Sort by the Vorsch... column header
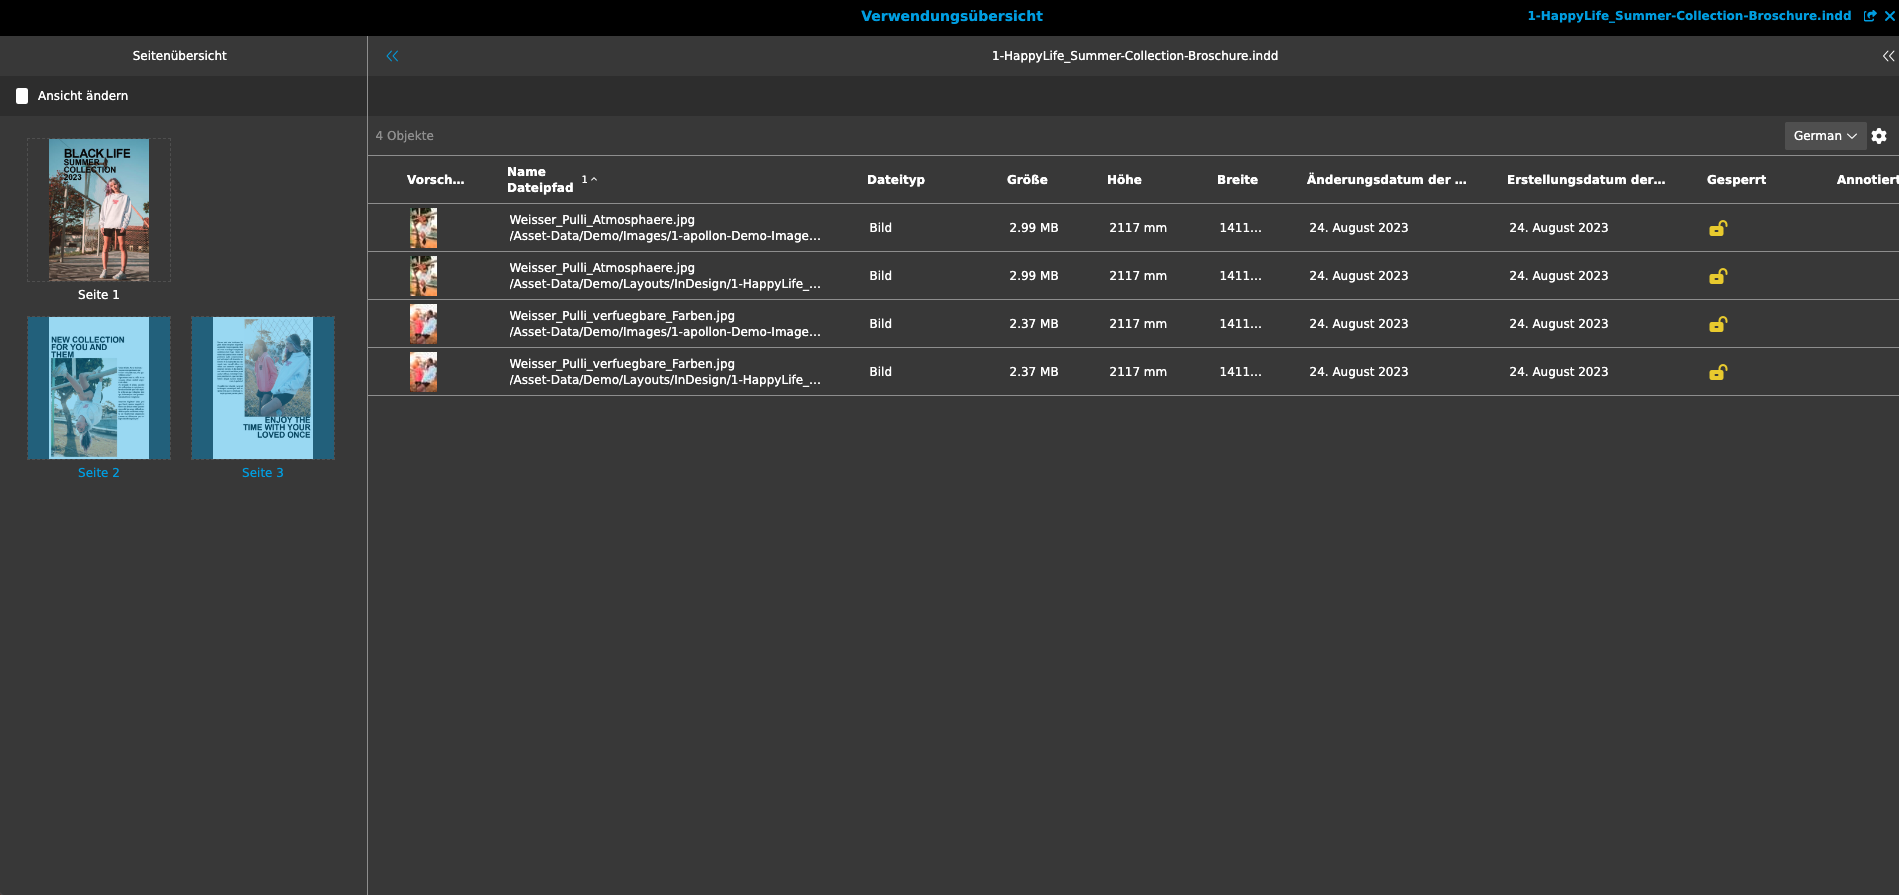Image resolution: width=1899 pixels, height=895 pixels. (436, 180)
